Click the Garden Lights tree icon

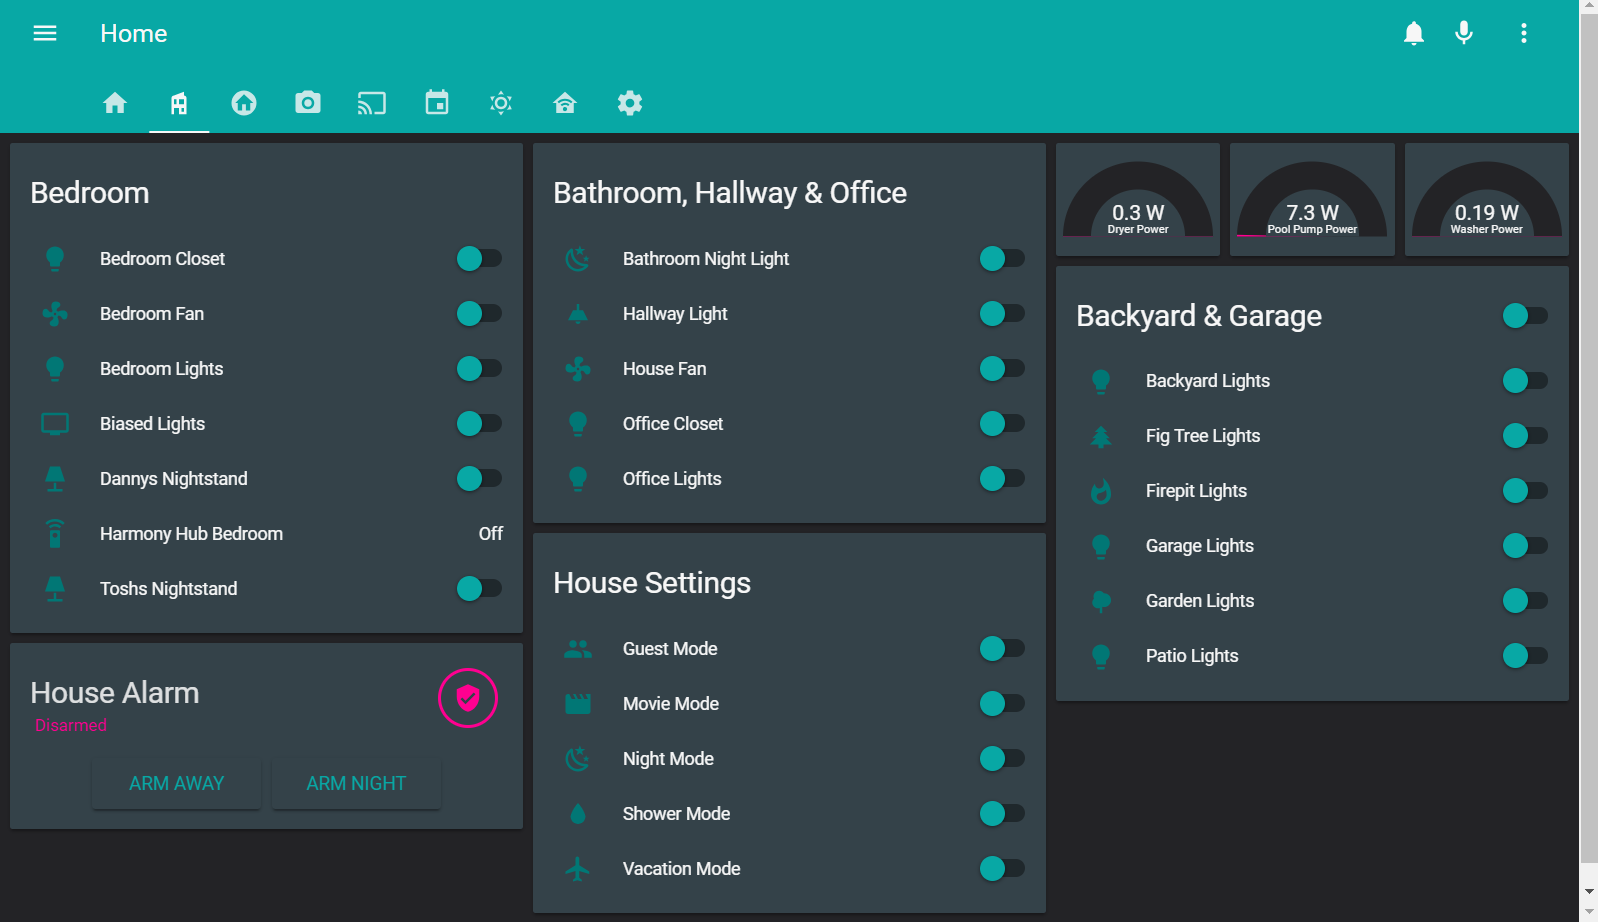point(1101,600)
